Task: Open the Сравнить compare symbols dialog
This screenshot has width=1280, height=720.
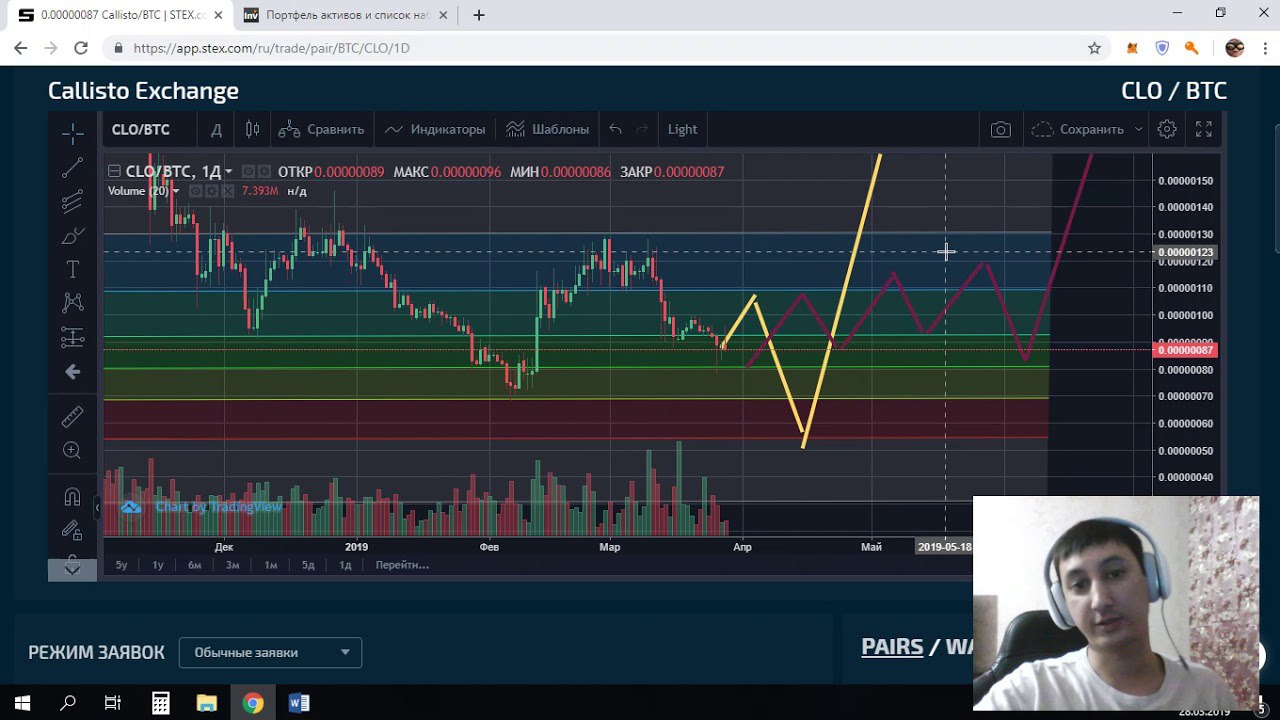Action: [x=321, y=129]
